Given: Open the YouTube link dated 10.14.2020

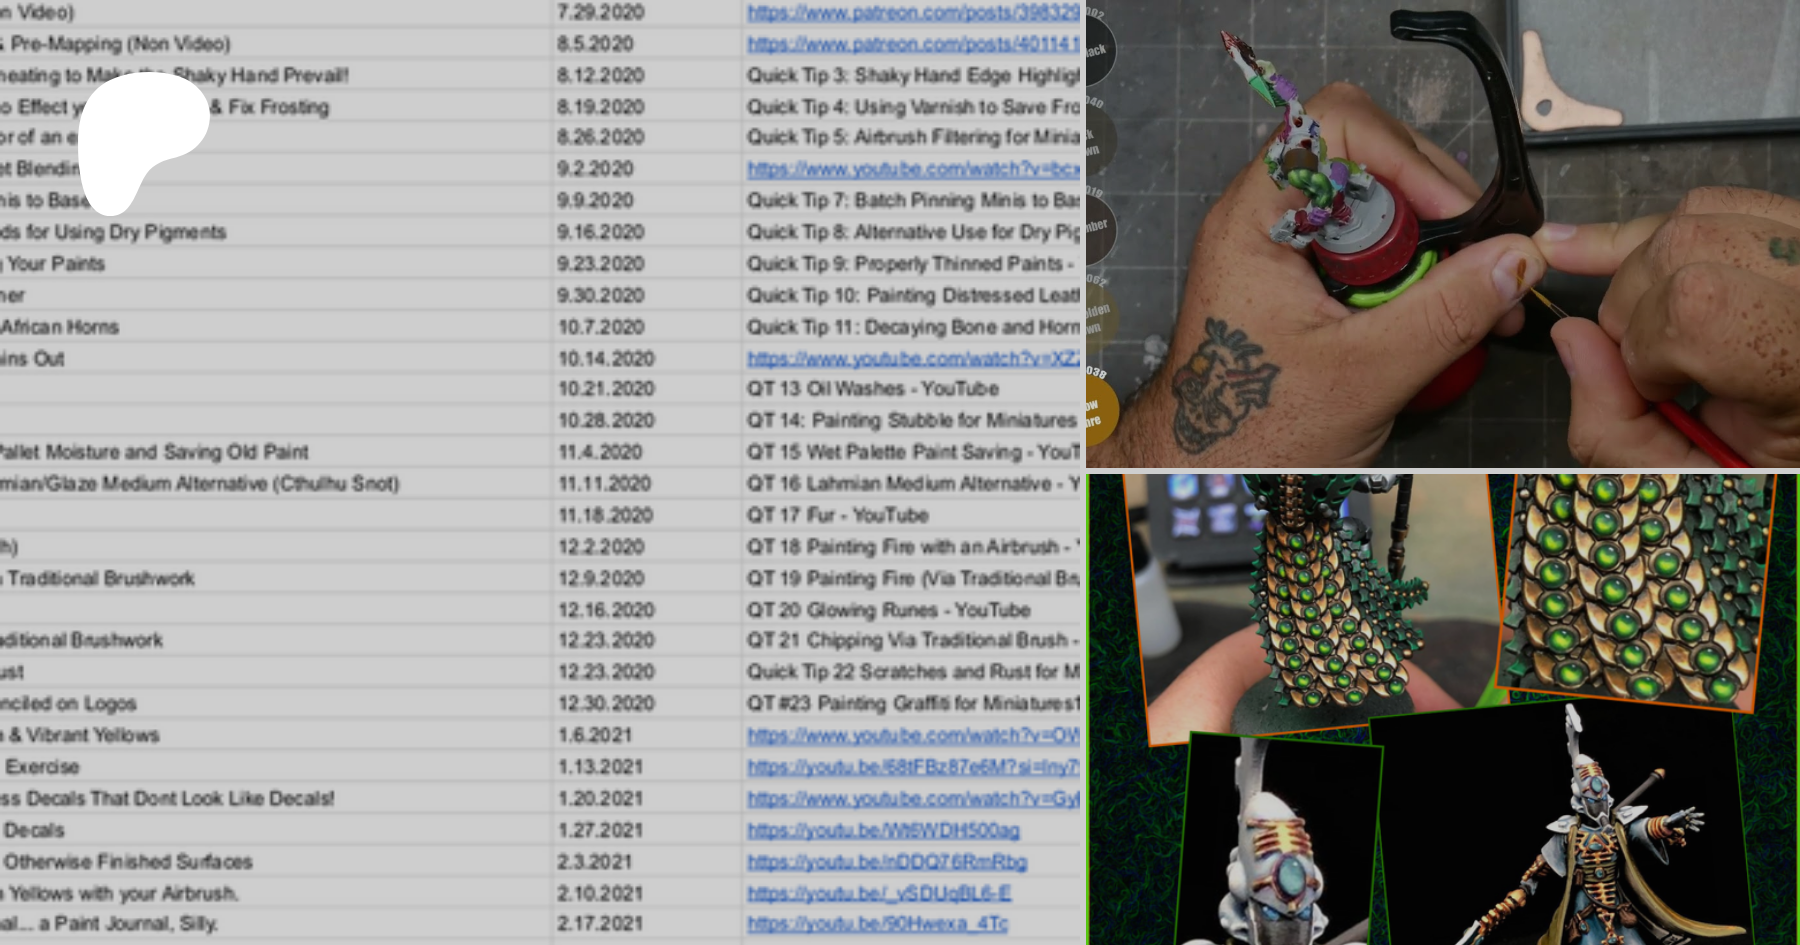Looking at the screenshot, I should 912,358.
